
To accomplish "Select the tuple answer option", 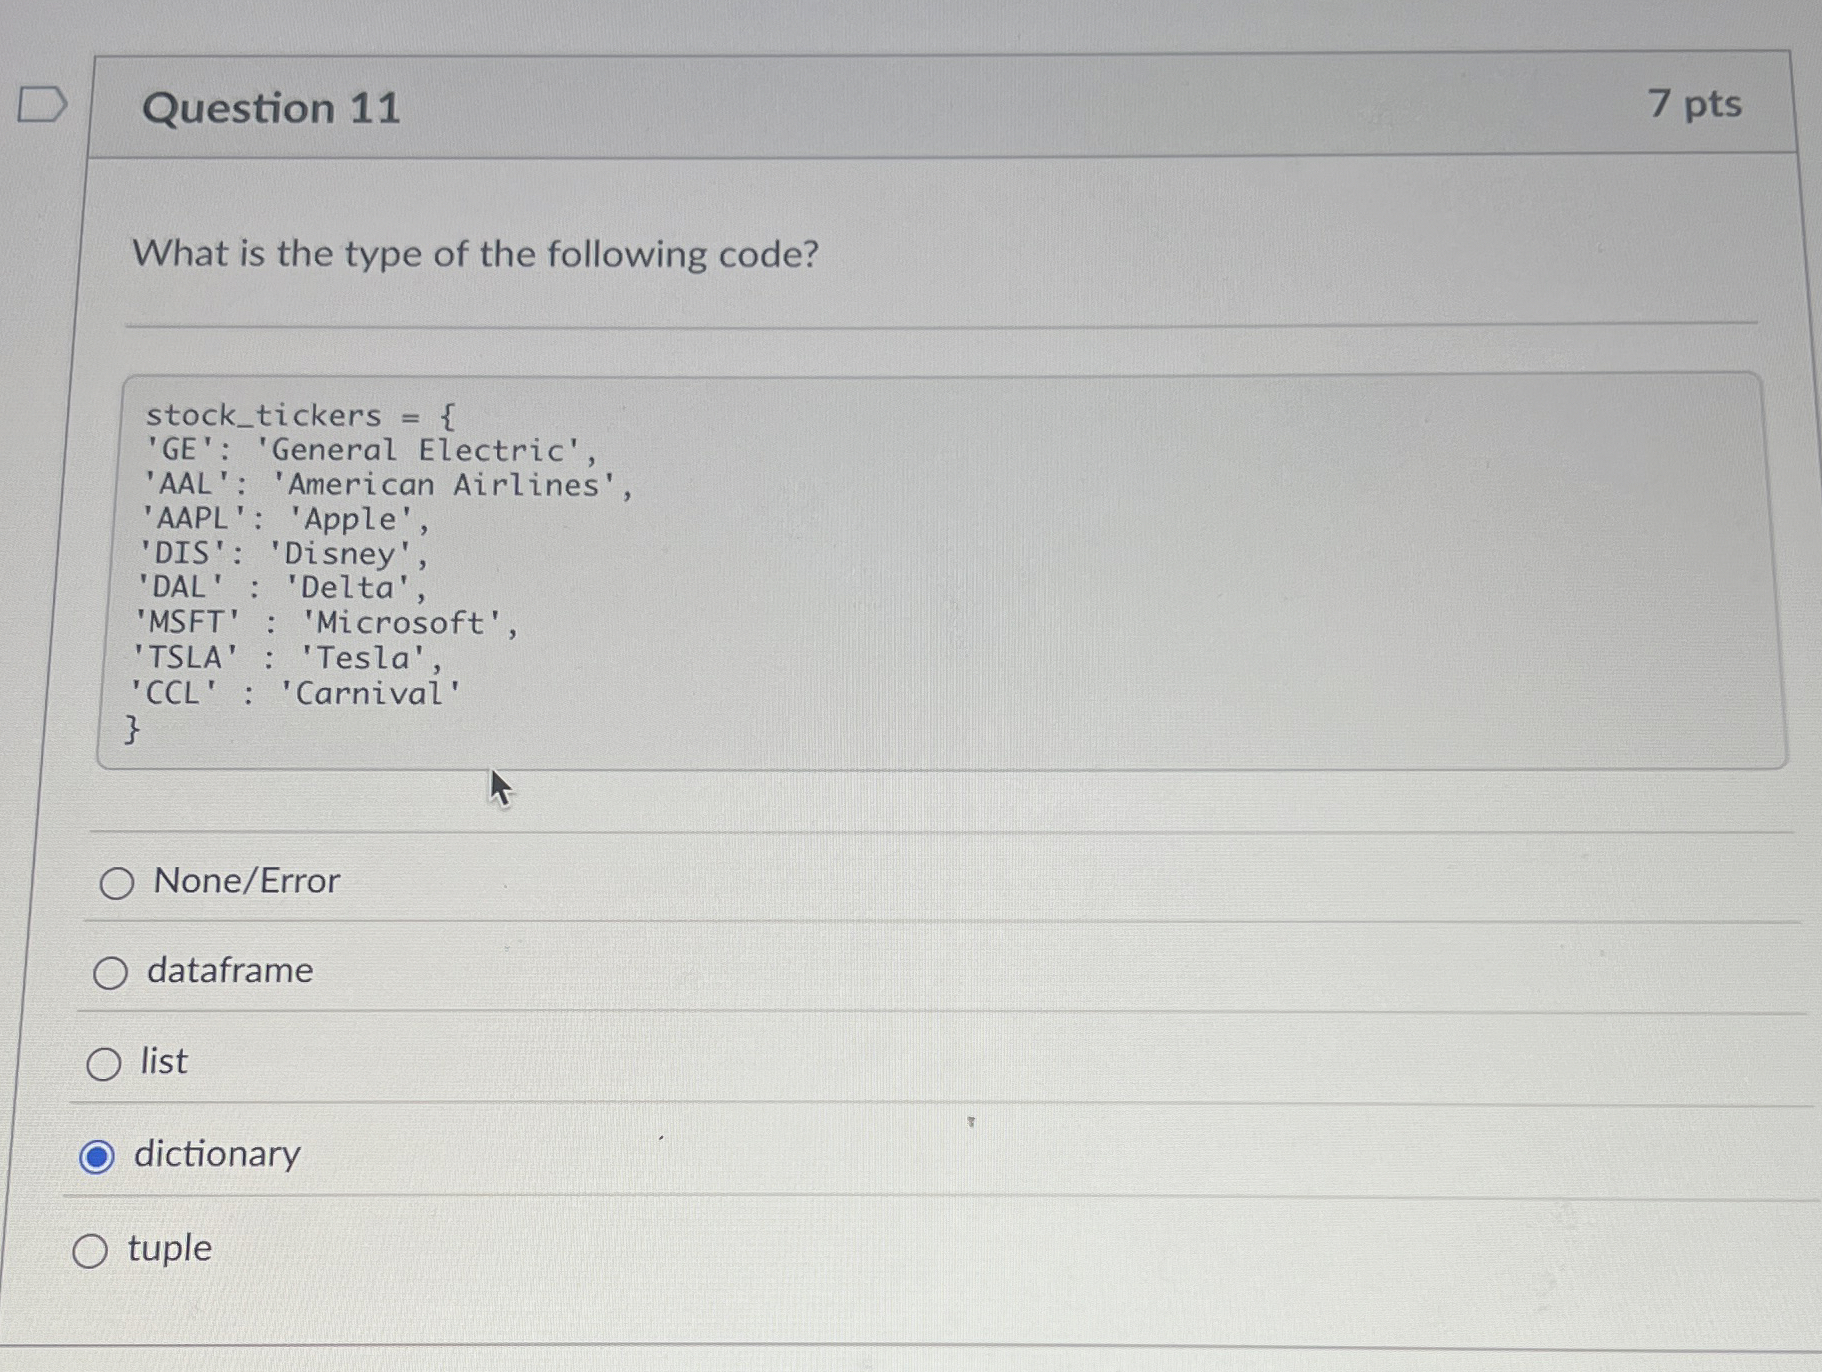I will [x=91, y=1249].
